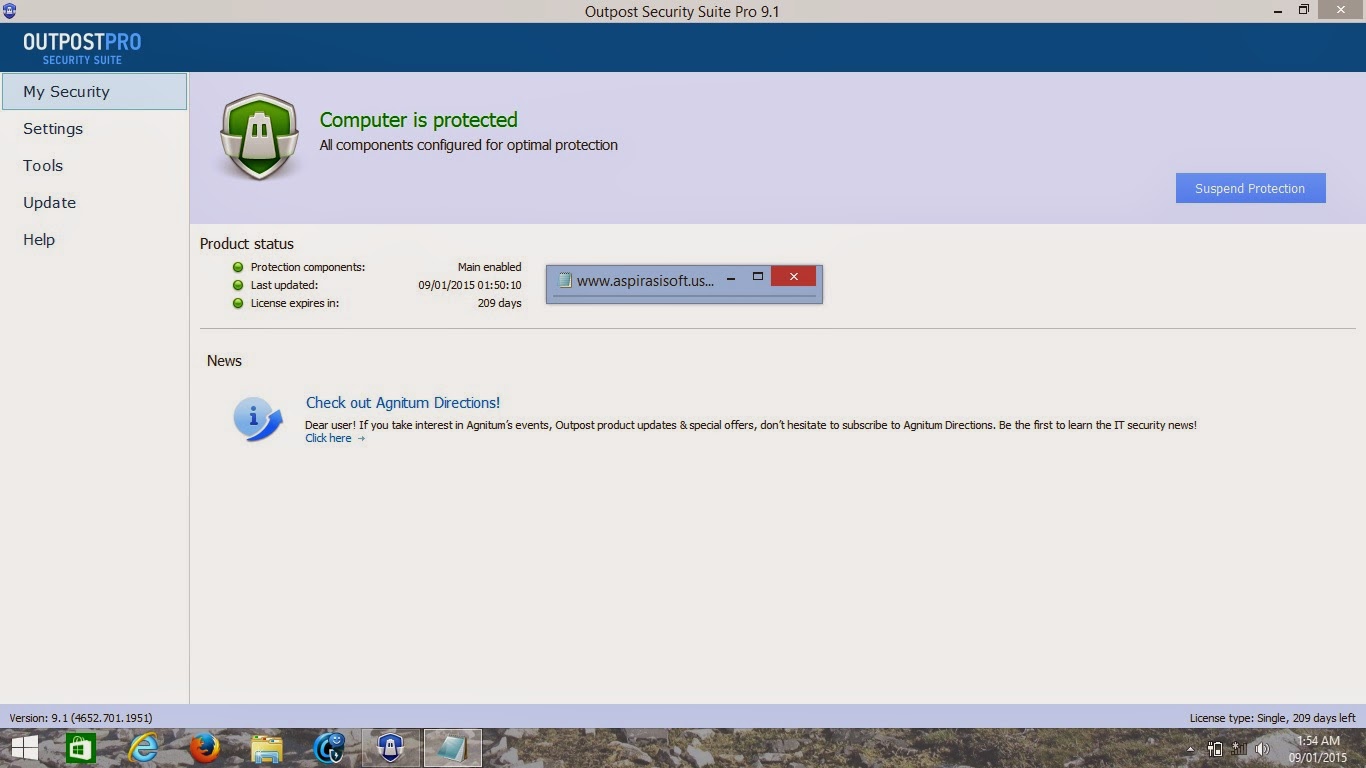Click the 209 days license value
The image size is (1366, 768).
tap(499, 303)
